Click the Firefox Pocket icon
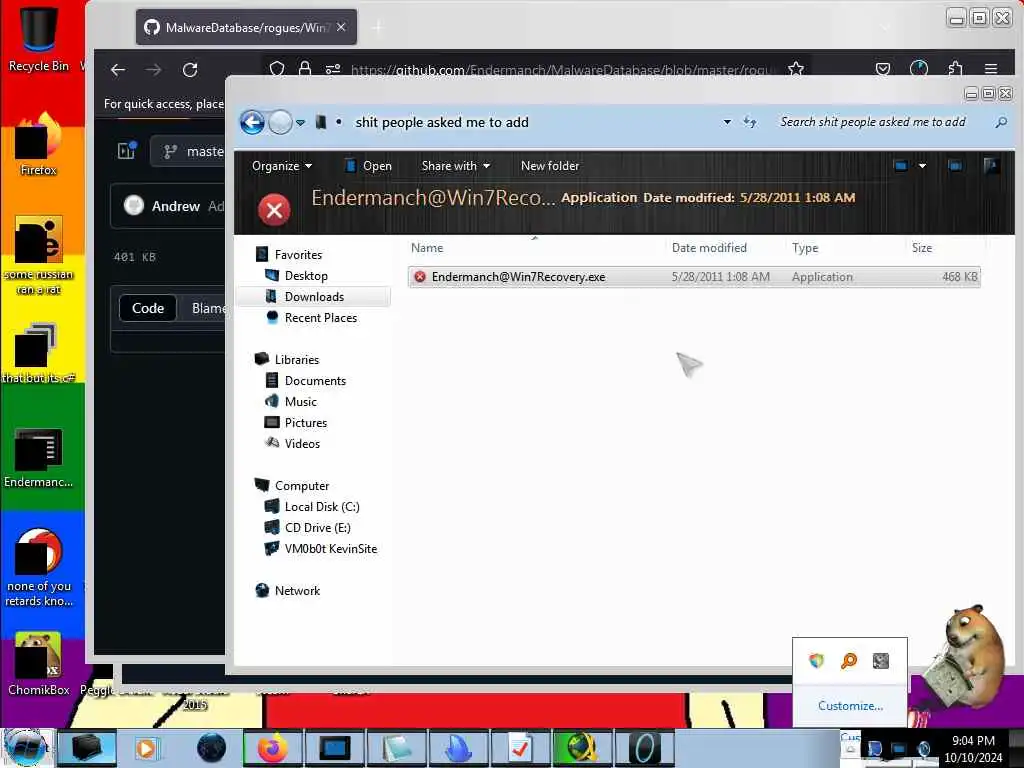 (x=883, y=69)
